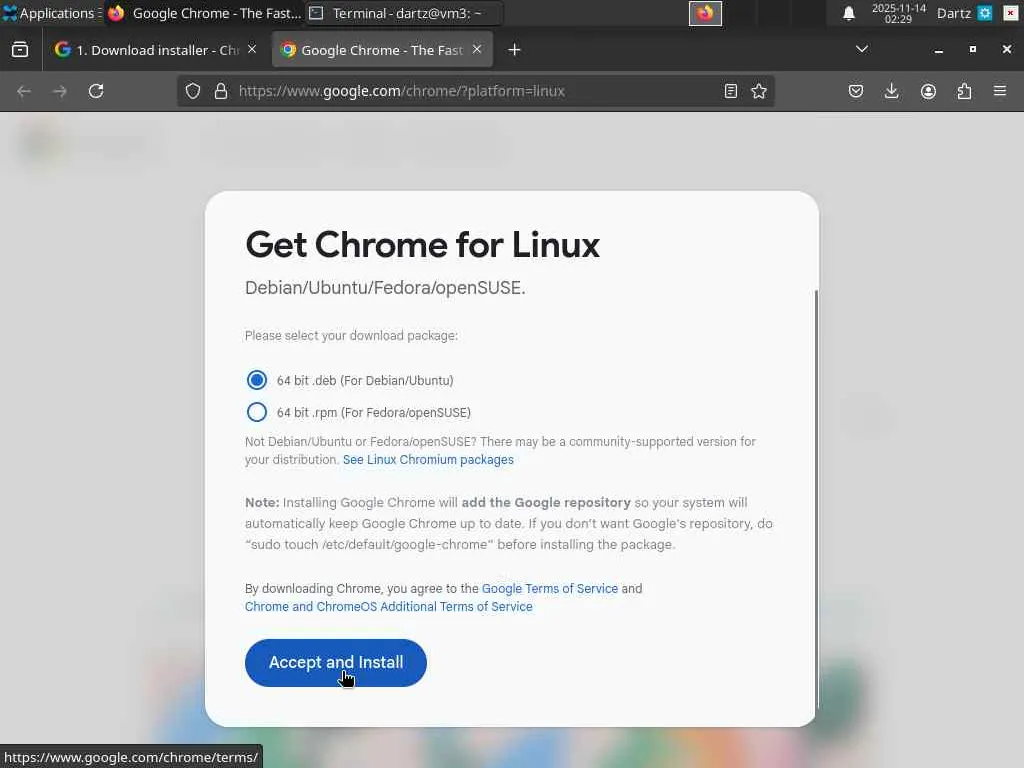Open a new browser tab
Image resolution: width=1024 pixels, height=768 pixels.
point(515,50)
